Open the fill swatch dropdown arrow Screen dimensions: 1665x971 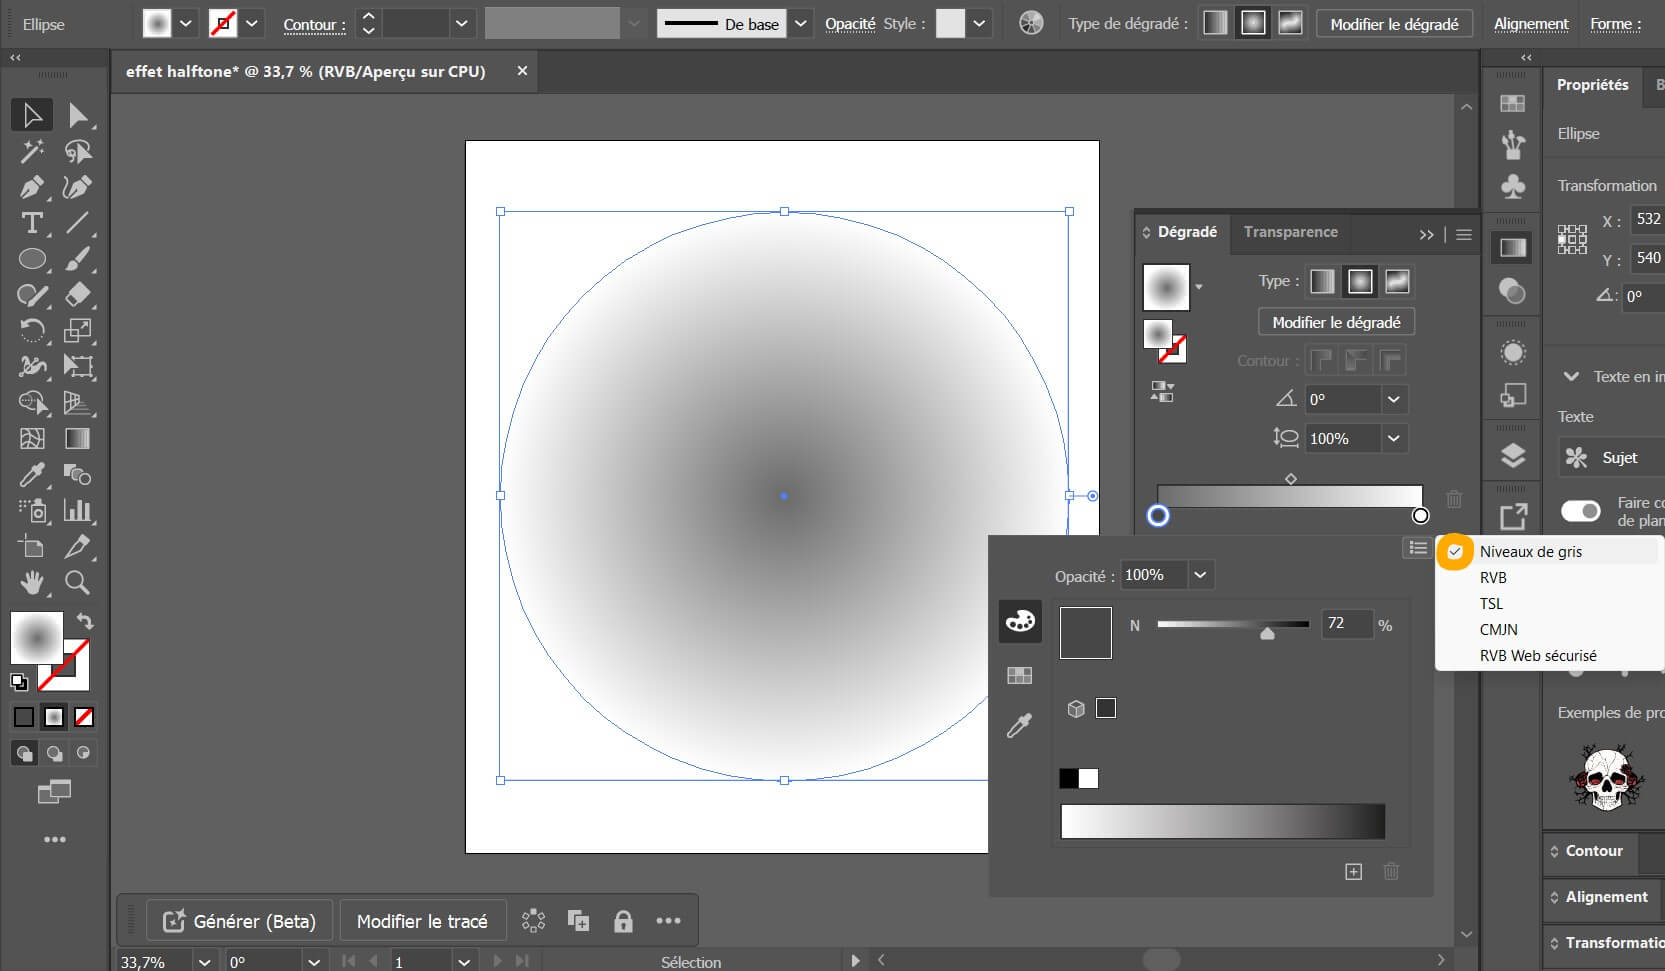(186, 23)
